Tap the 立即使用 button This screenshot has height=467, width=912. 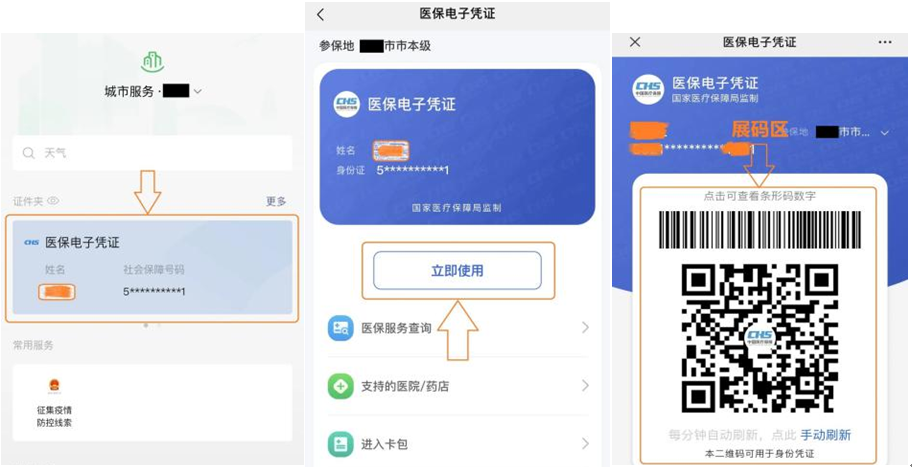point(457,270)
